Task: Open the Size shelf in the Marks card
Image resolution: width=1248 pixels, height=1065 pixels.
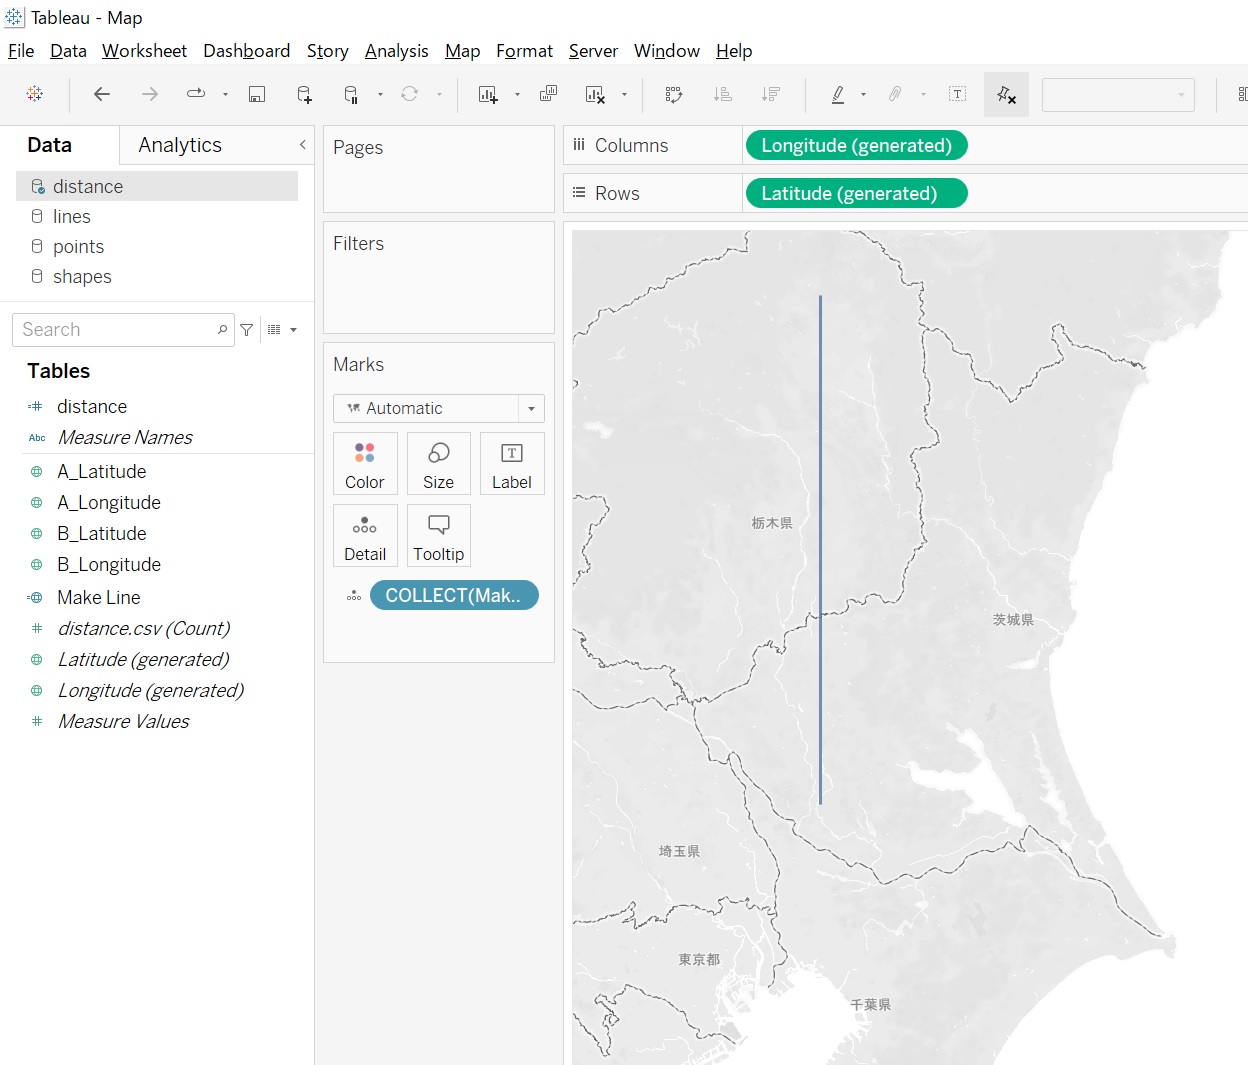Action: (x=438, y=463)
